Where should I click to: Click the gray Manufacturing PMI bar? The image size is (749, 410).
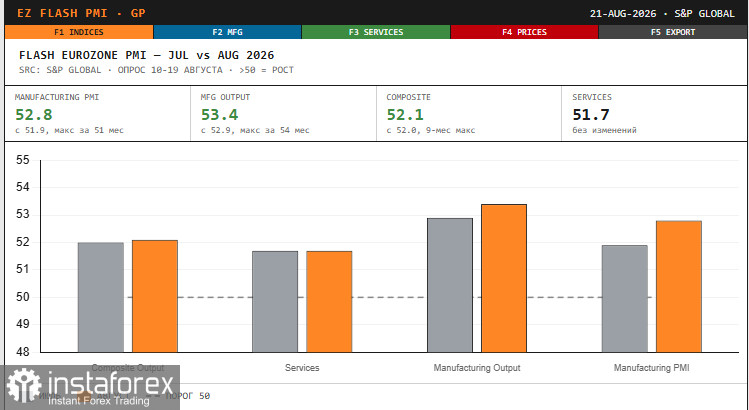click(625, 299)
